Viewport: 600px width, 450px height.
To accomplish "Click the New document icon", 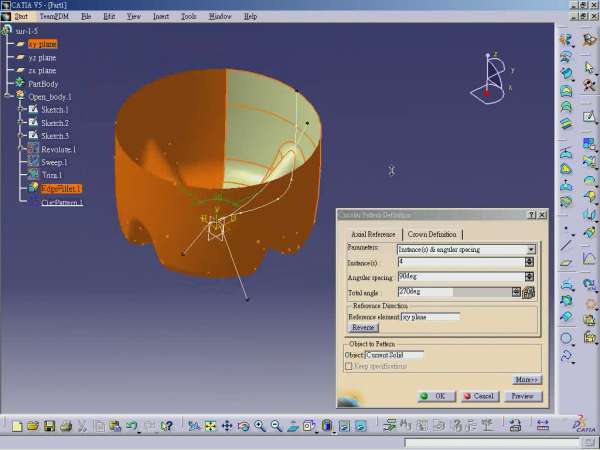I will tap(17, 426).
